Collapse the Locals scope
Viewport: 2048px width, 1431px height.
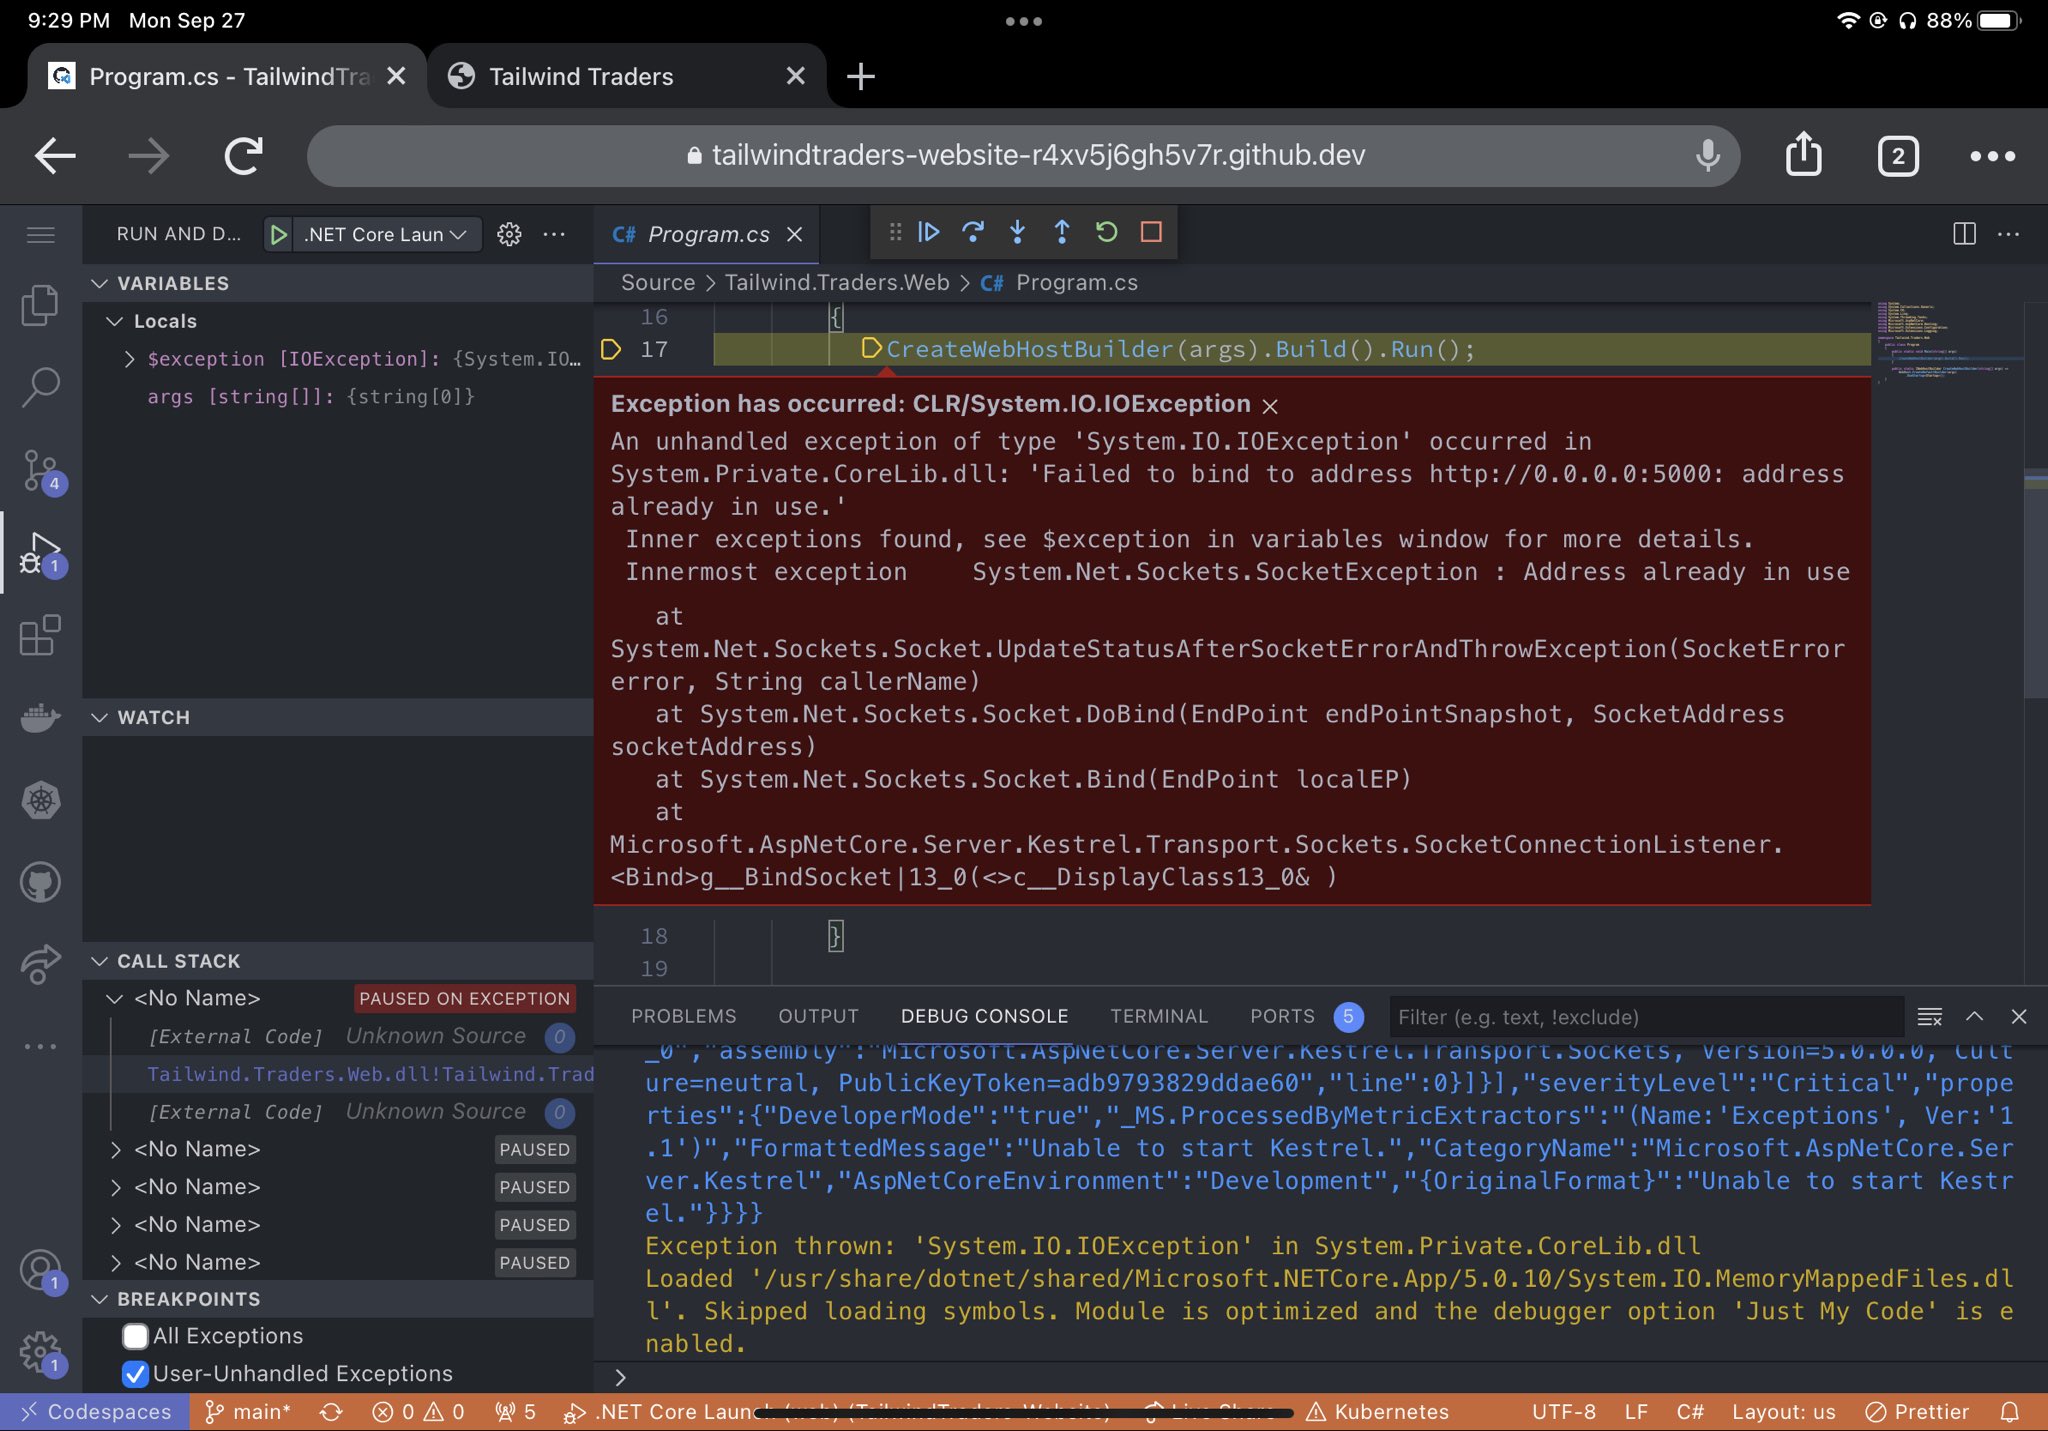point(115,321)
